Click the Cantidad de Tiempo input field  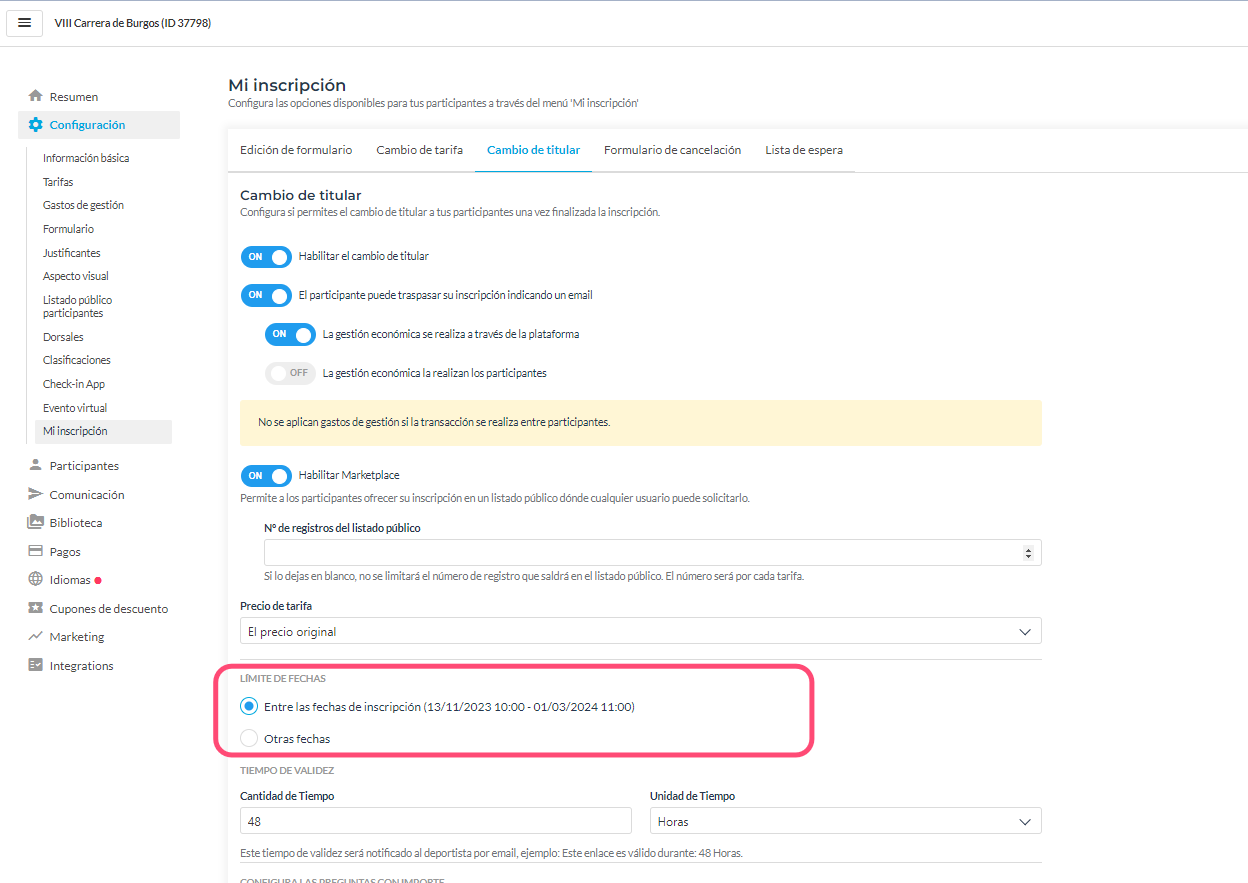(436, 821)
